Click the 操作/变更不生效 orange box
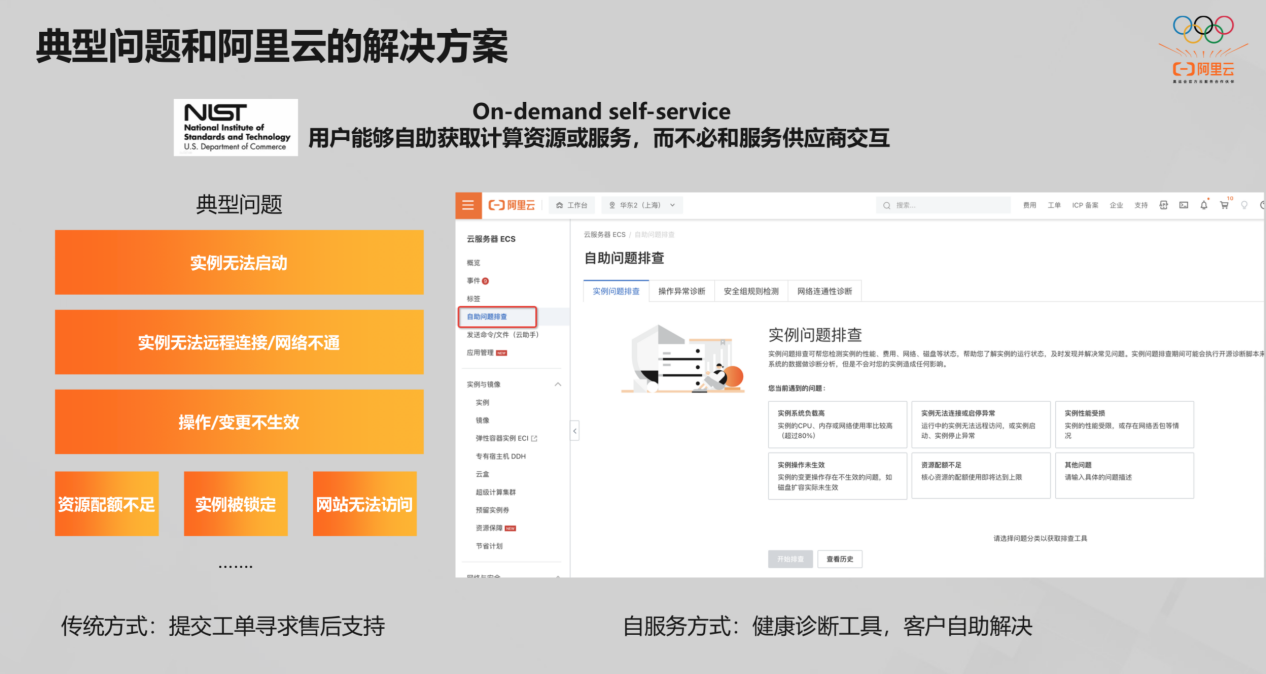 239,422
